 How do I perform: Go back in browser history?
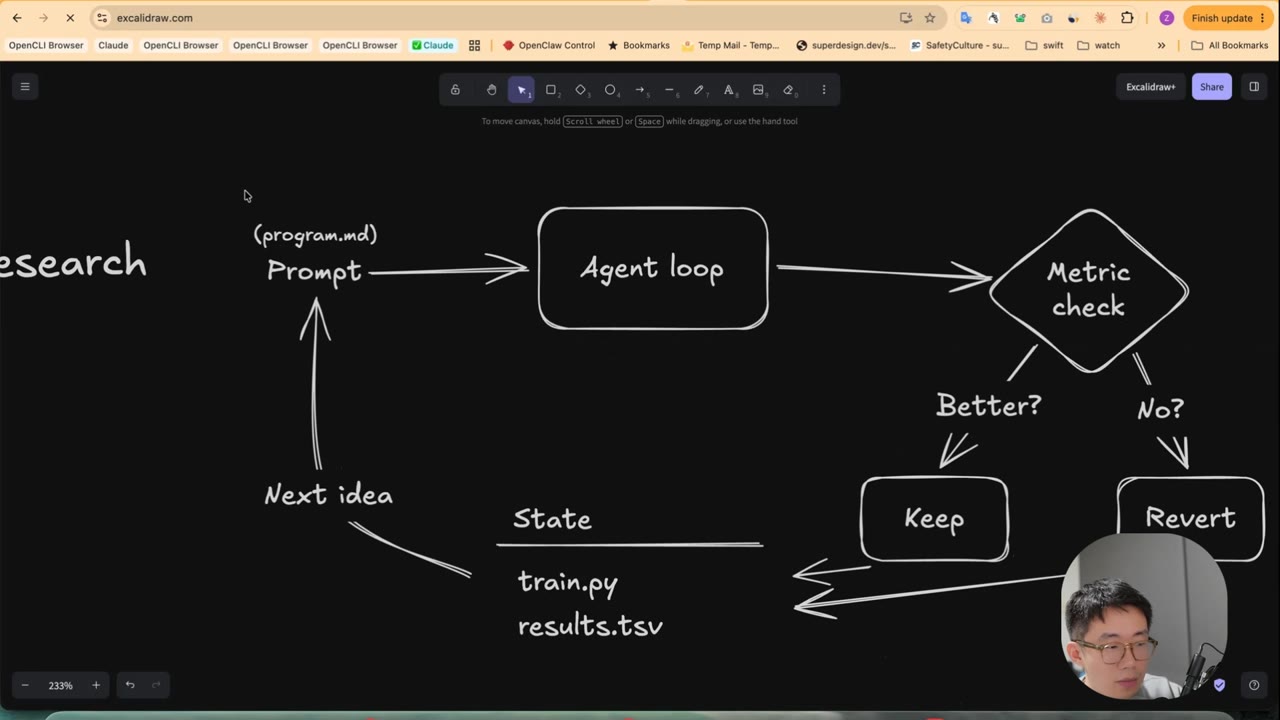pyautogui.click(x=17, y=18)
